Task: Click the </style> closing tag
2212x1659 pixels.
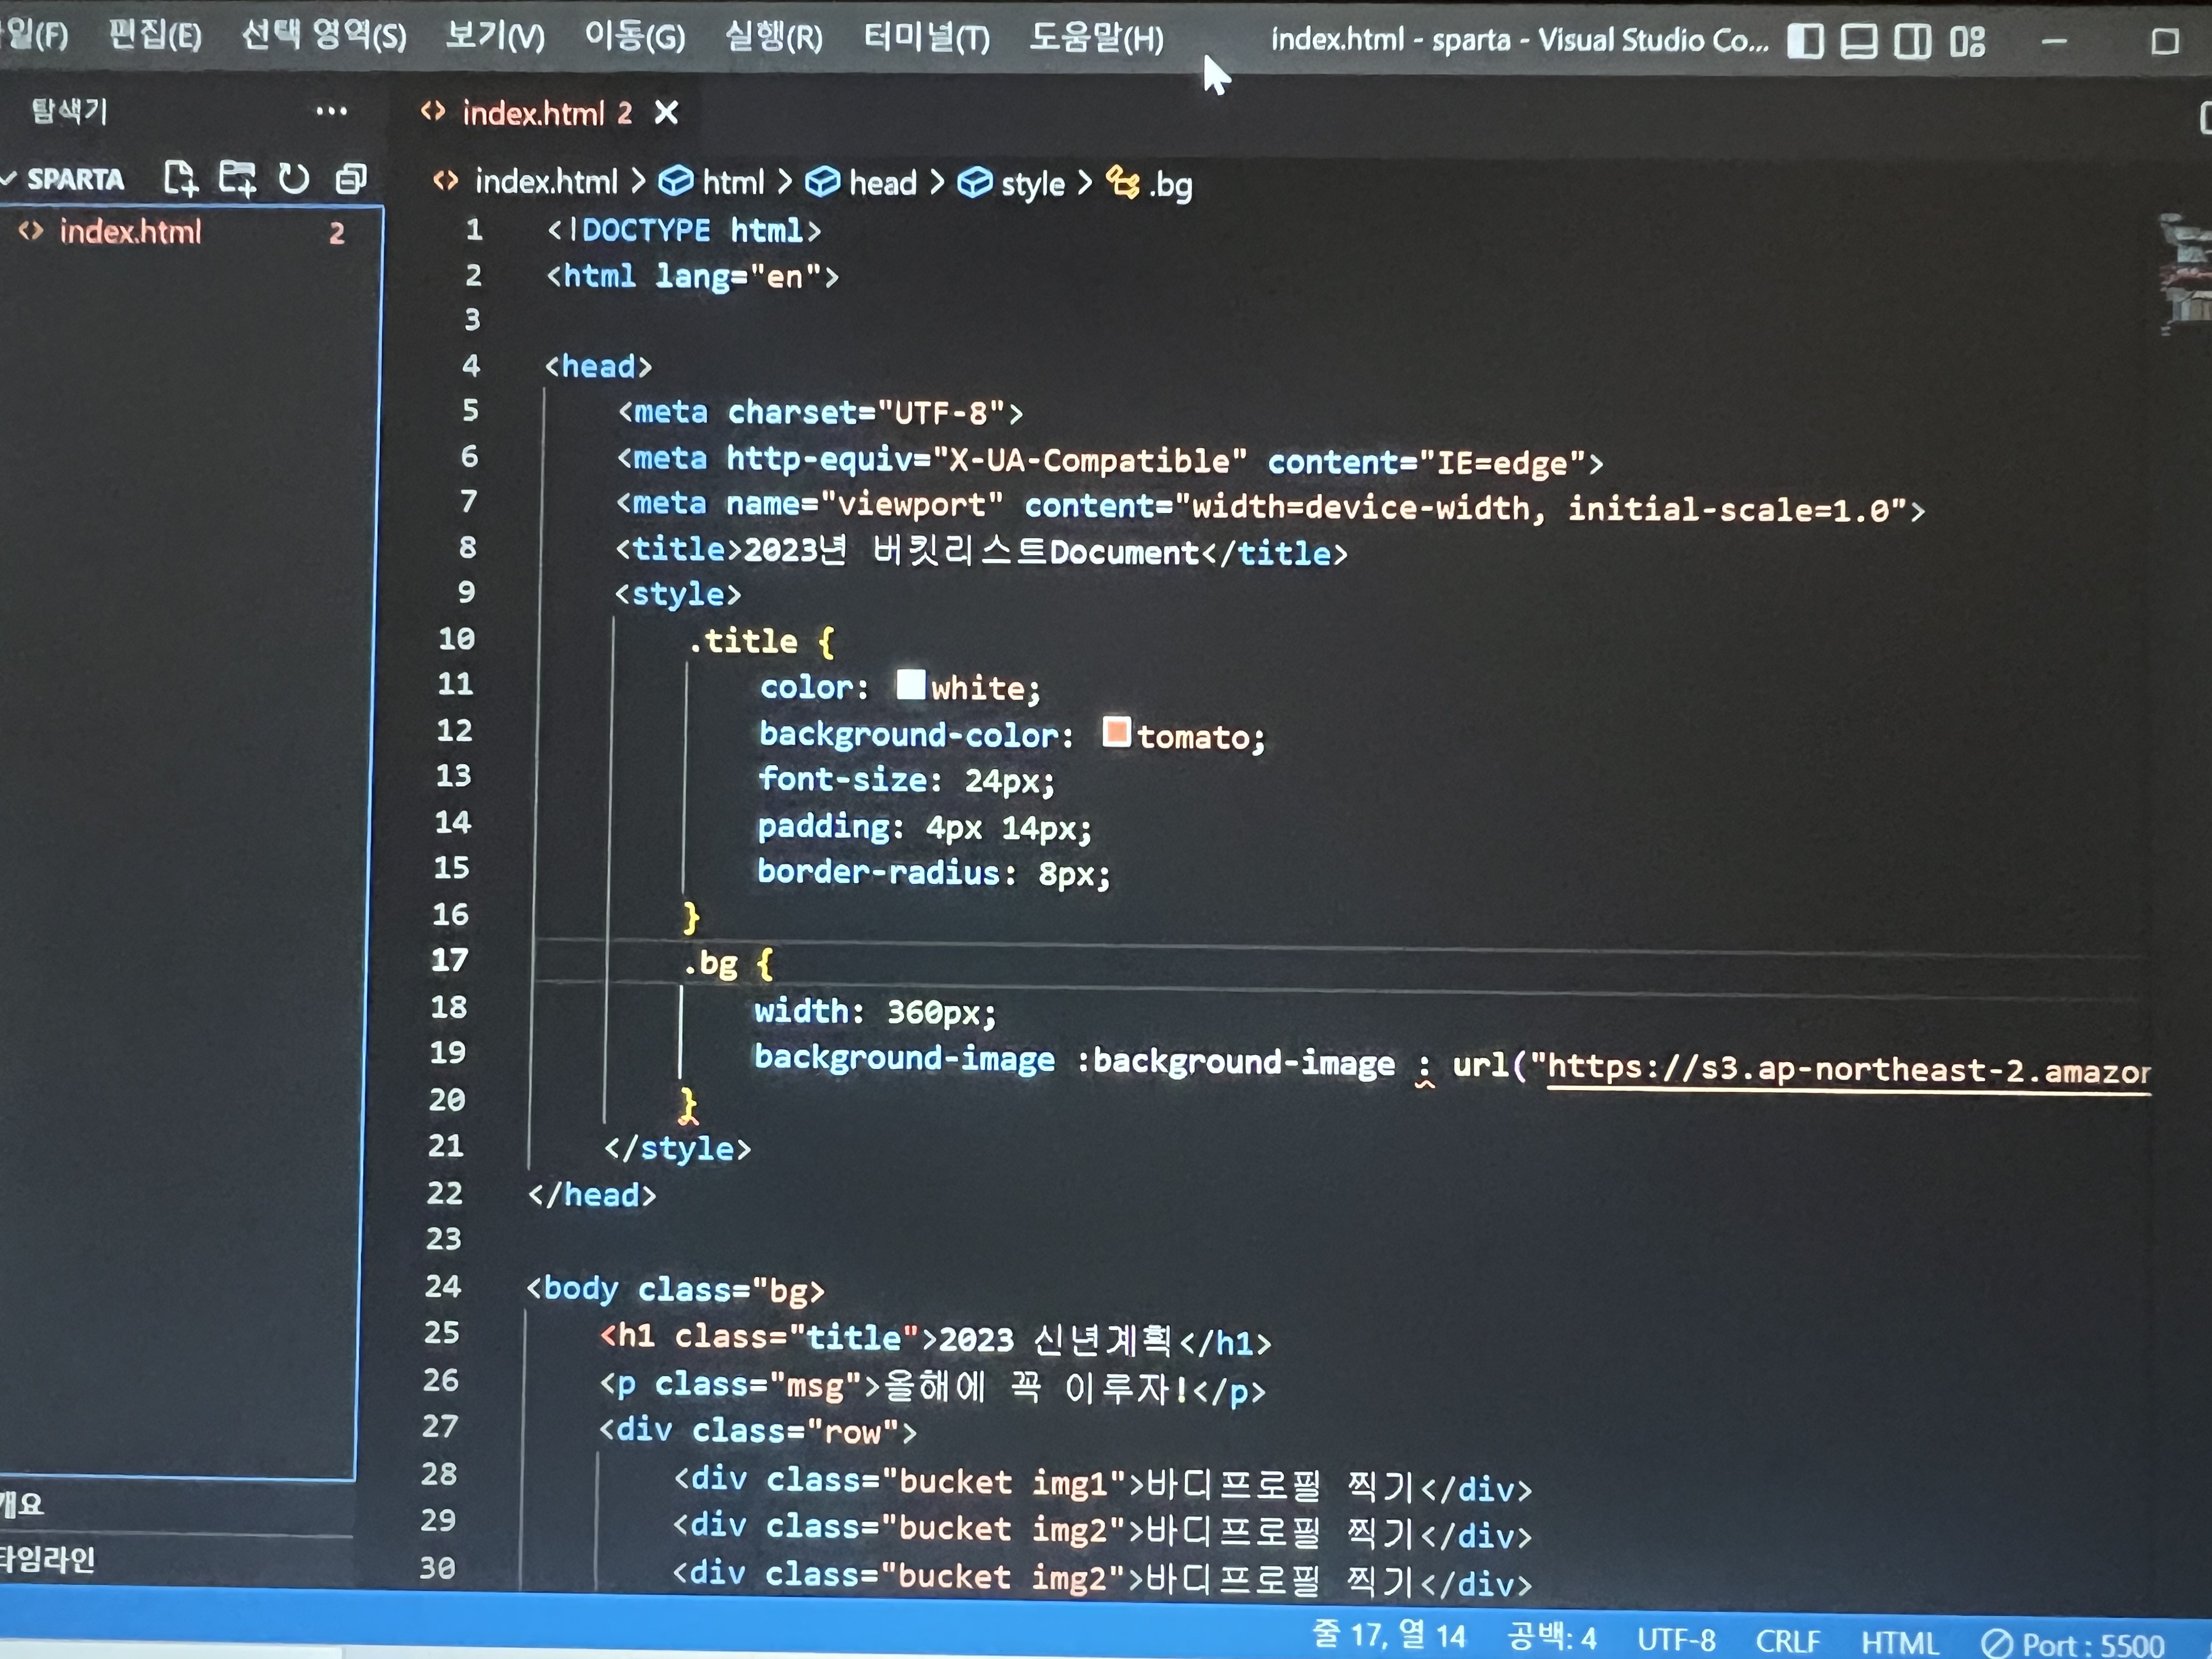Action: tap(677, 1148)
